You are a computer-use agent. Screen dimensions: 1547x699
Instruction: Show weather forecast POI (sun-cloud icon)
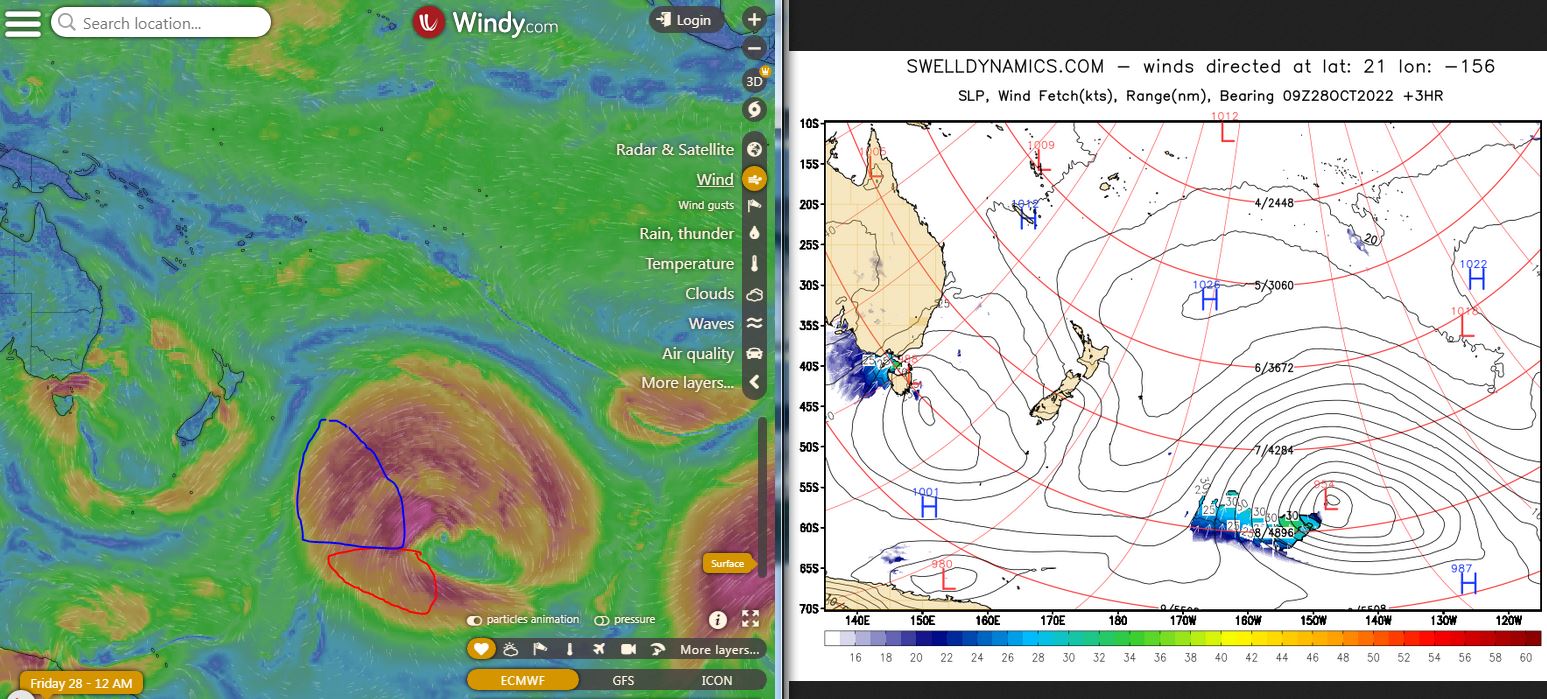click(x=510, y=649)
